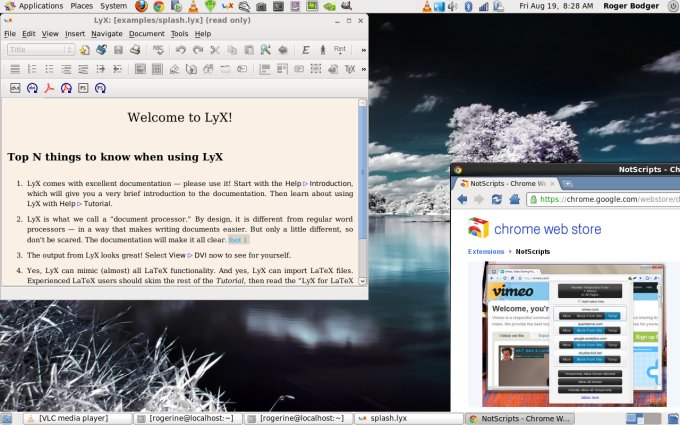Click the TeX code insert icon
The image size is (680, 425).
pos(349,69)
